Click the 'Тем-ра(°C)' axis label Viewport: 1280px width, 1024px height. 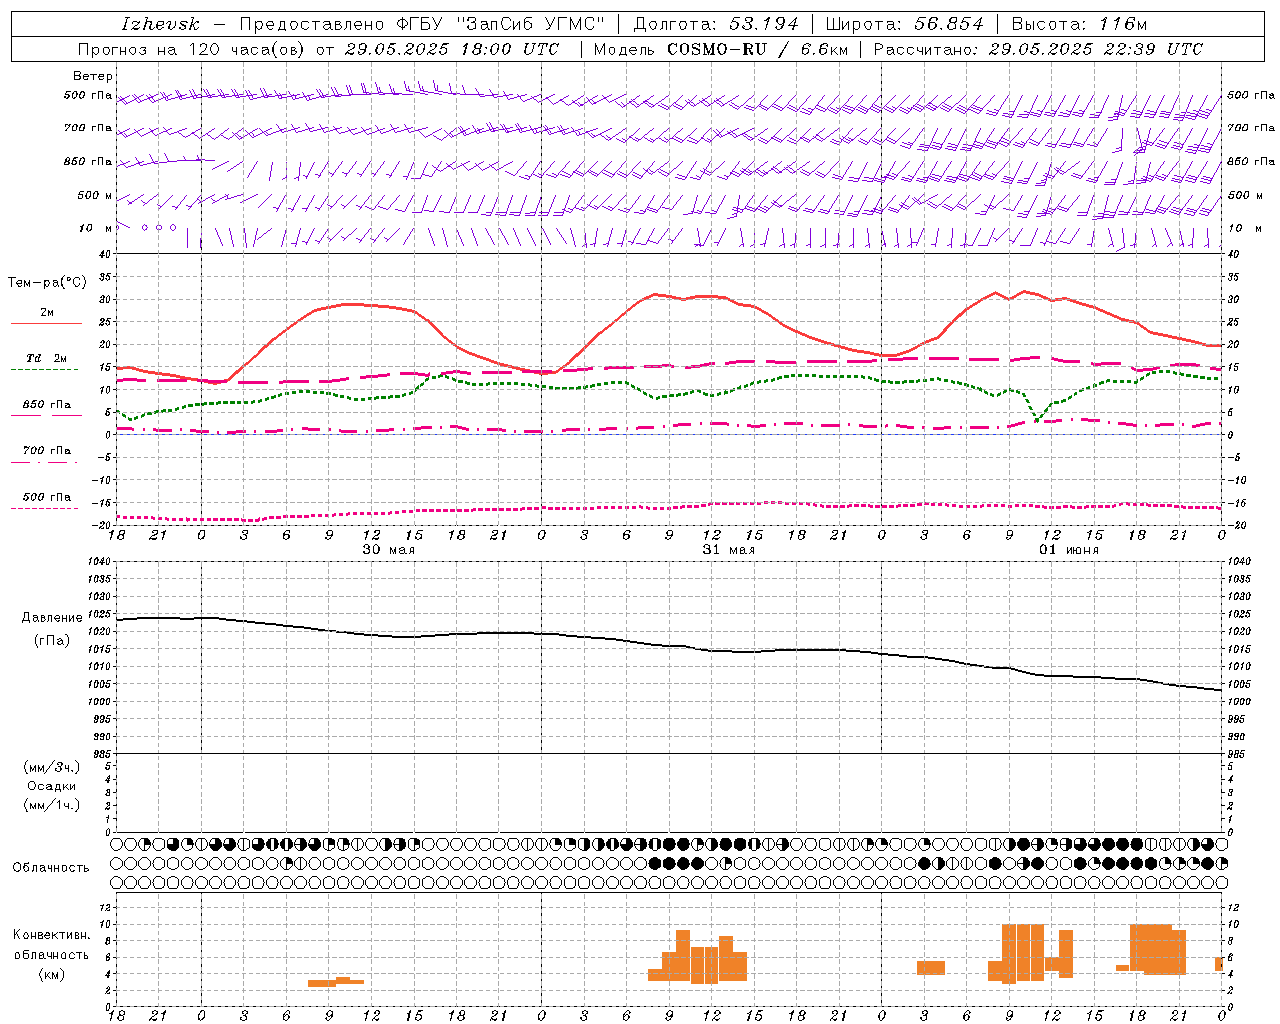click(x=47, y=283)
